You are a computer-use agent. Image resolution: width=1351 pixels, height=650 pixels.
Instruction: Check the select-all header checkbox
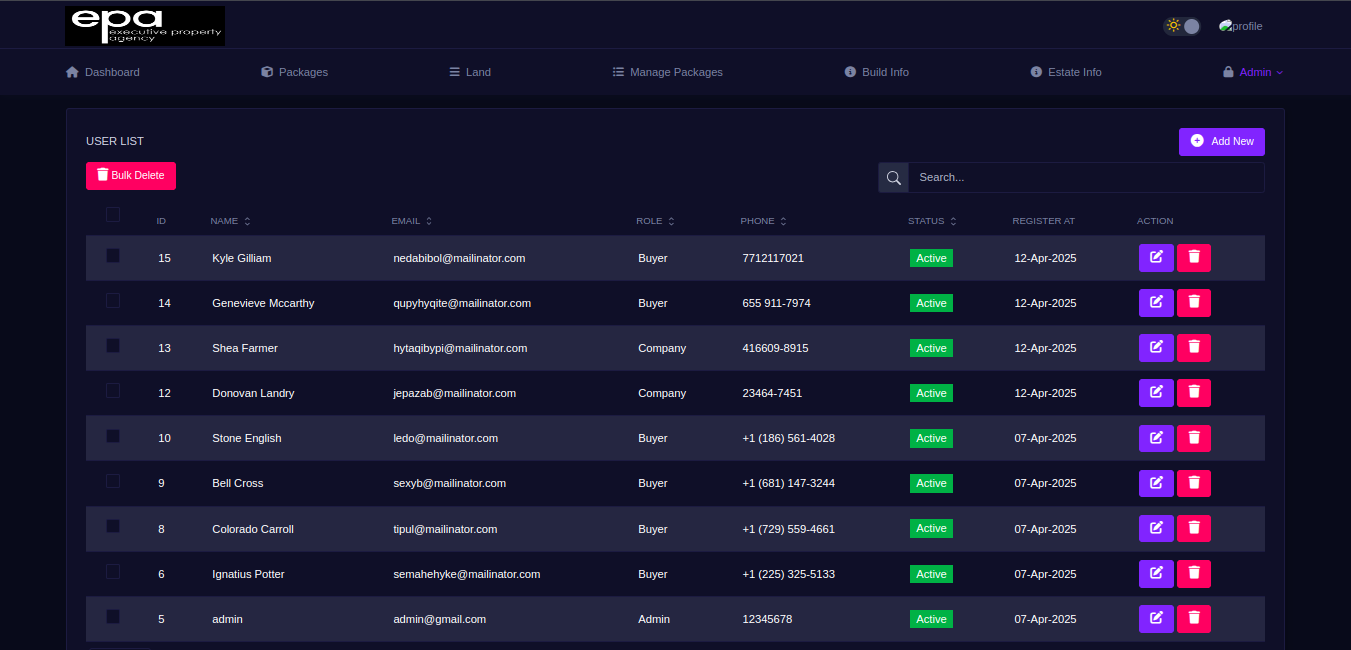point(113,214)
